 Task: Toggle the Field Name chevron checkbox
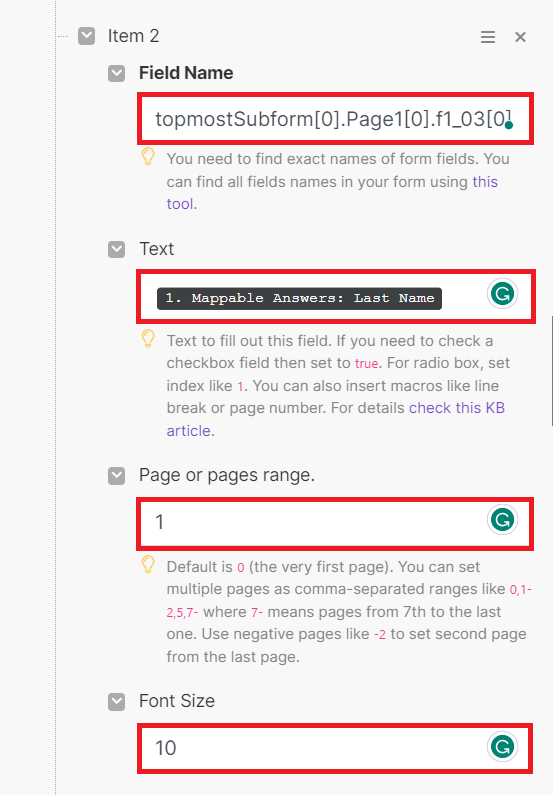(x=117, y=73)
